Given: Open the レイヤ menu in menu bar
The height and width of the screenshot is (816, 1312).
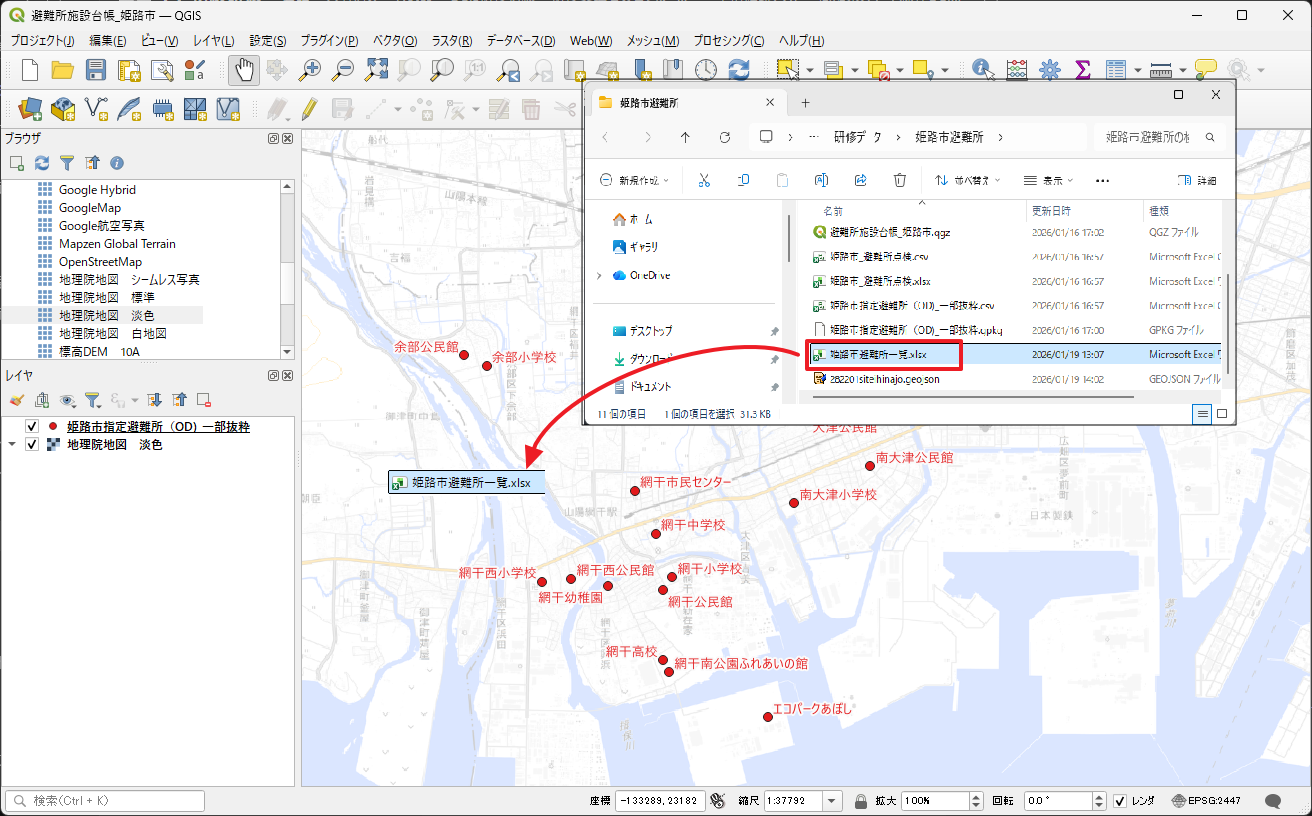Looking at the screenshot, I should (x=213, y=41).
